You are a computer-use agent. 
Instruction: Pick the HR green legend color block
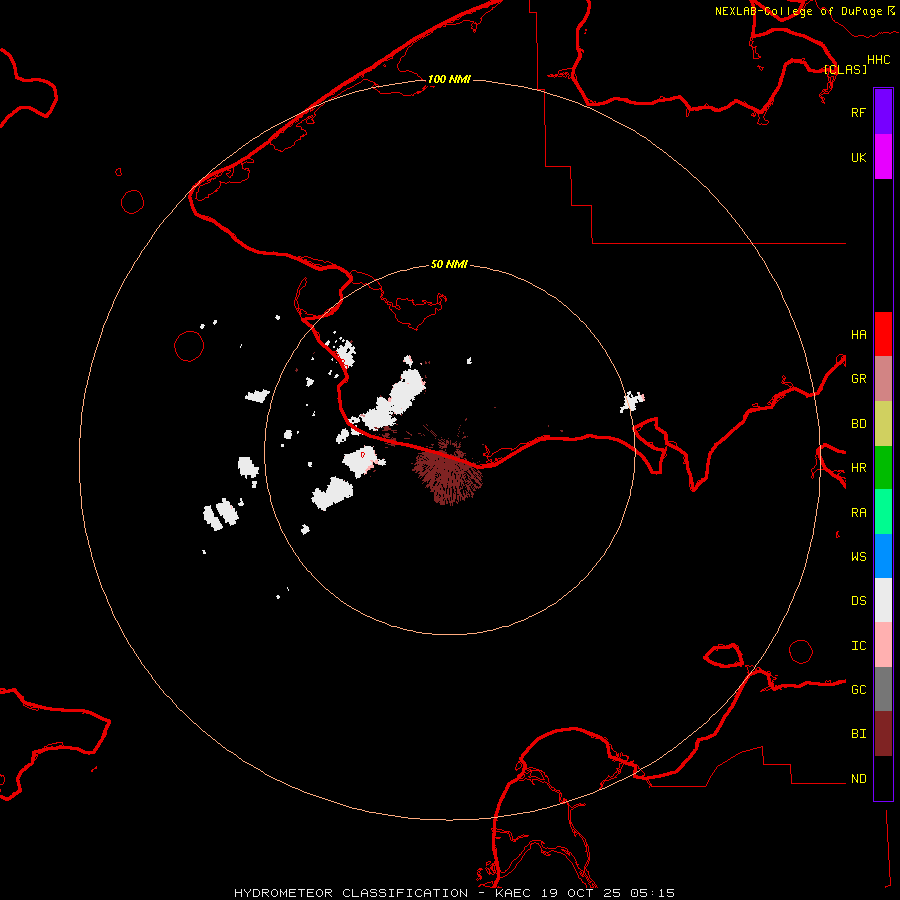pyautogui.click(x=883, y=467)
